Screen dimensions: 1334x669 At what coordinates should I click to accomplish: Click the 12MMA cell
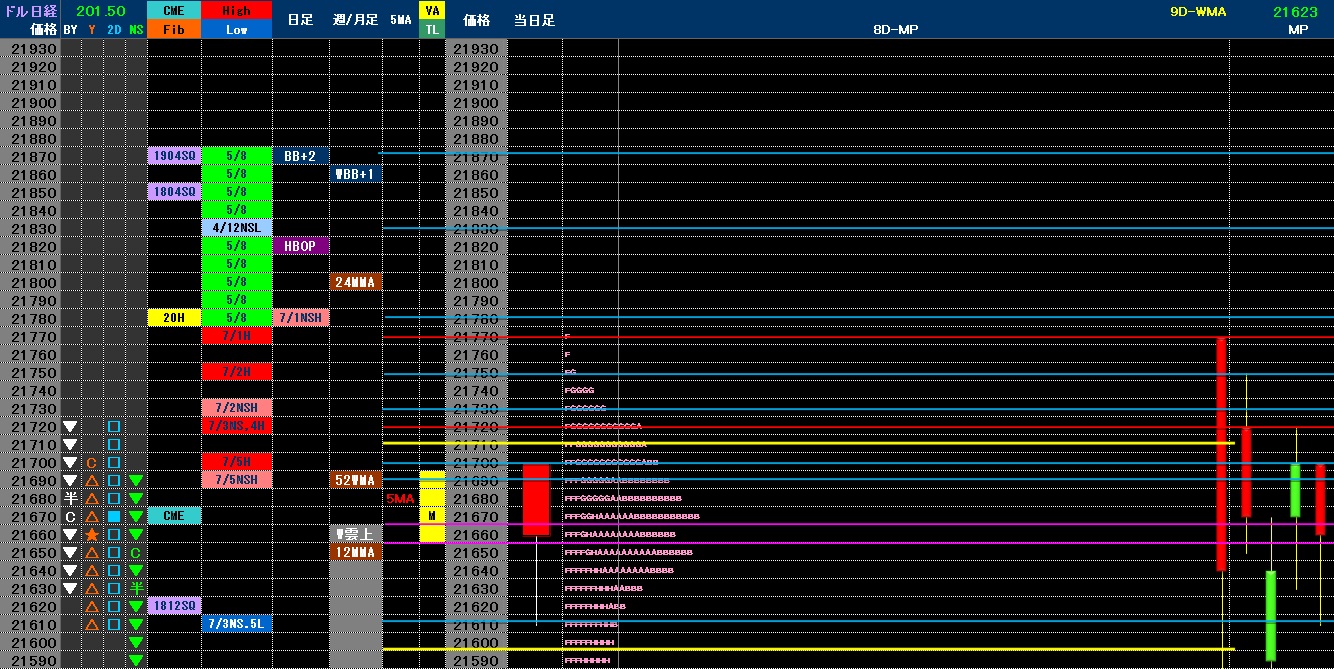[356, 552]
